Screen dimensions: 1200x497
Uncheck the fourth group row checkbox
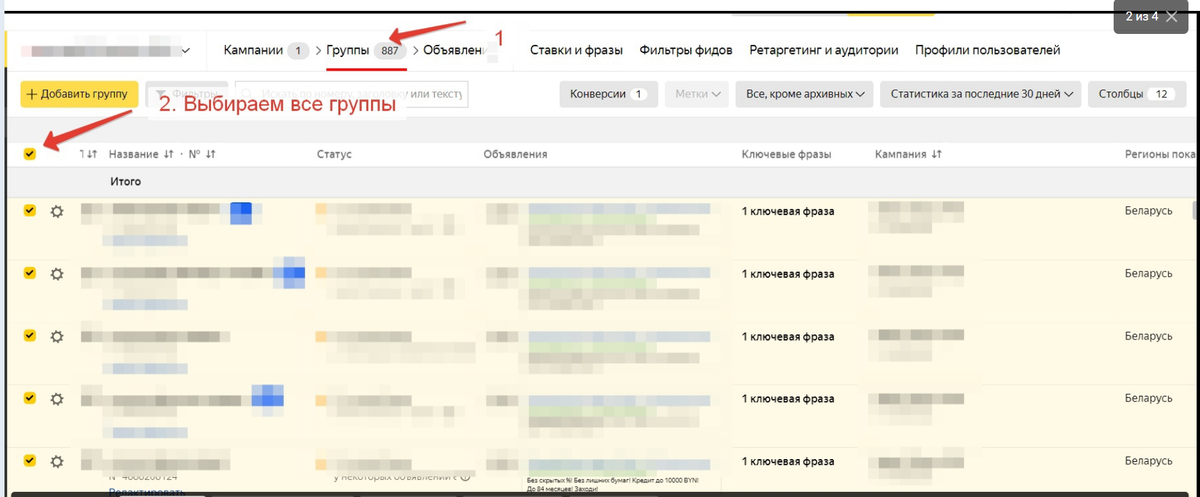[x=29, y=397]
